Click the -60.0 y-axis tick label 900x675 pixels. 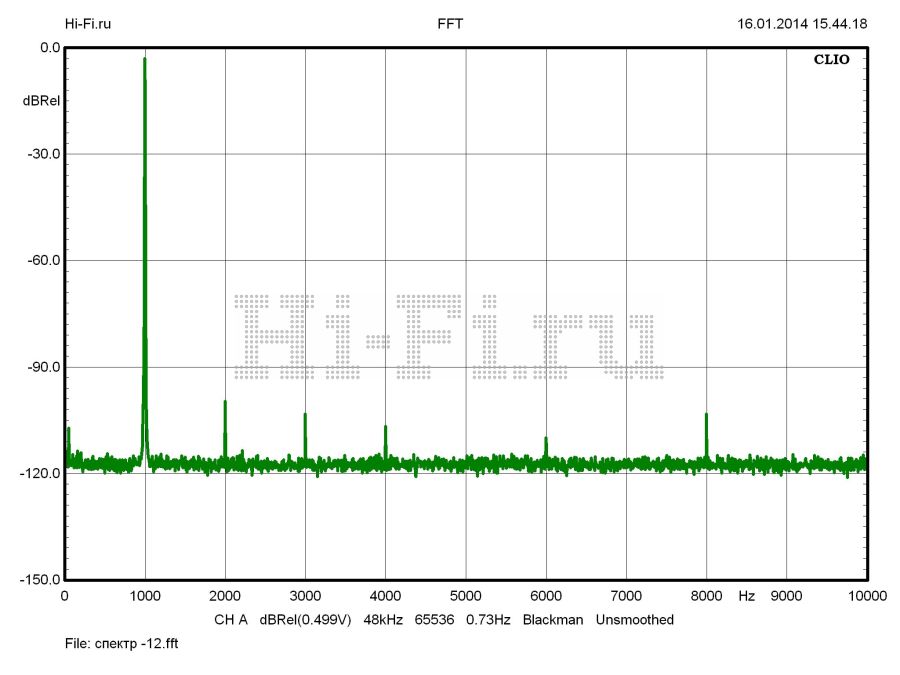43,261
